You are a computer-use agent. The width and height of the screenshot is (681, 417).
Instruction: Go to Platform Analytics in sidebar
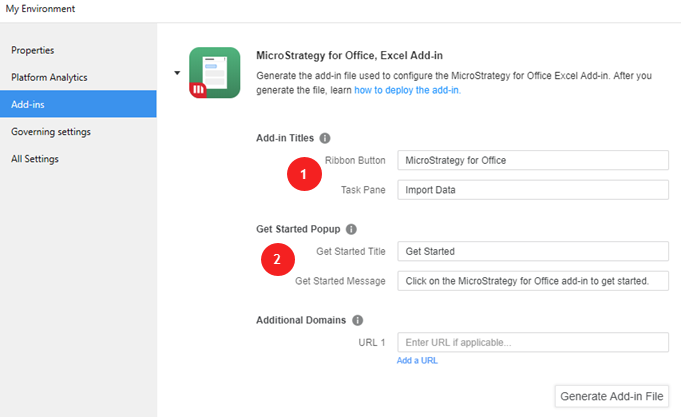(x=49, y=77)
